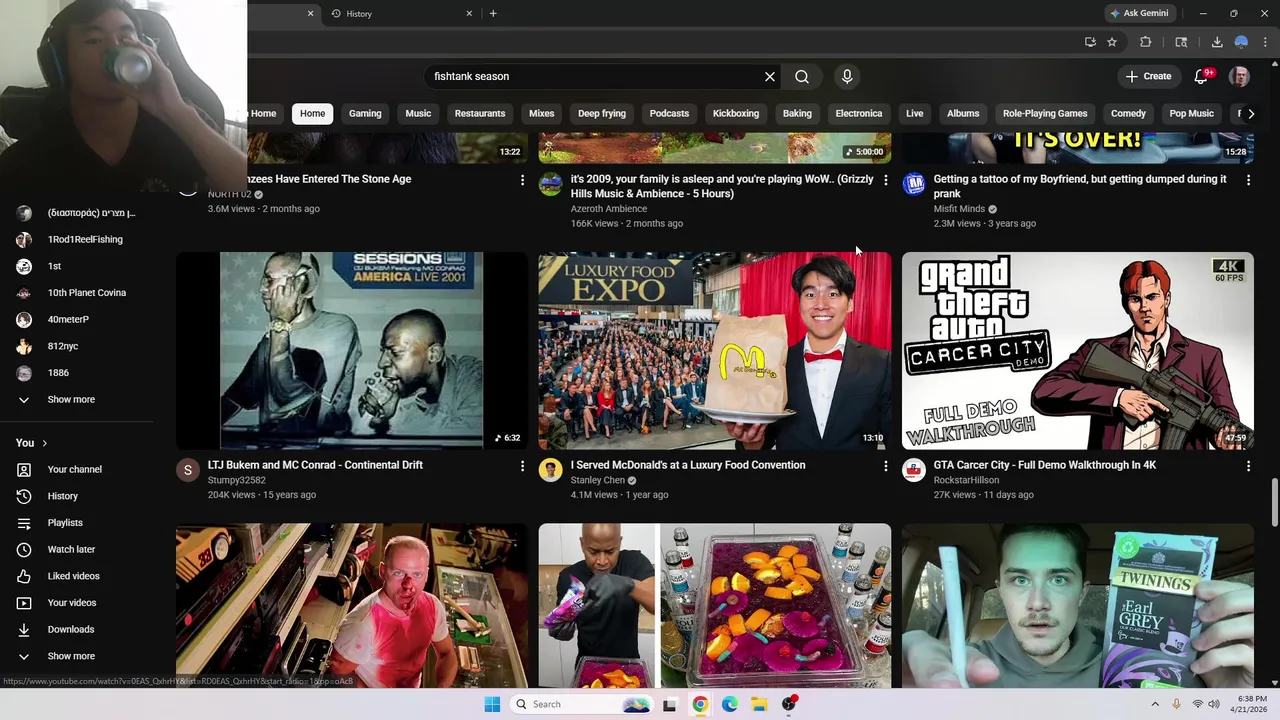
Task: Open the LTJ Bukem Sessions thumbnail
Action: coord(352,351)
